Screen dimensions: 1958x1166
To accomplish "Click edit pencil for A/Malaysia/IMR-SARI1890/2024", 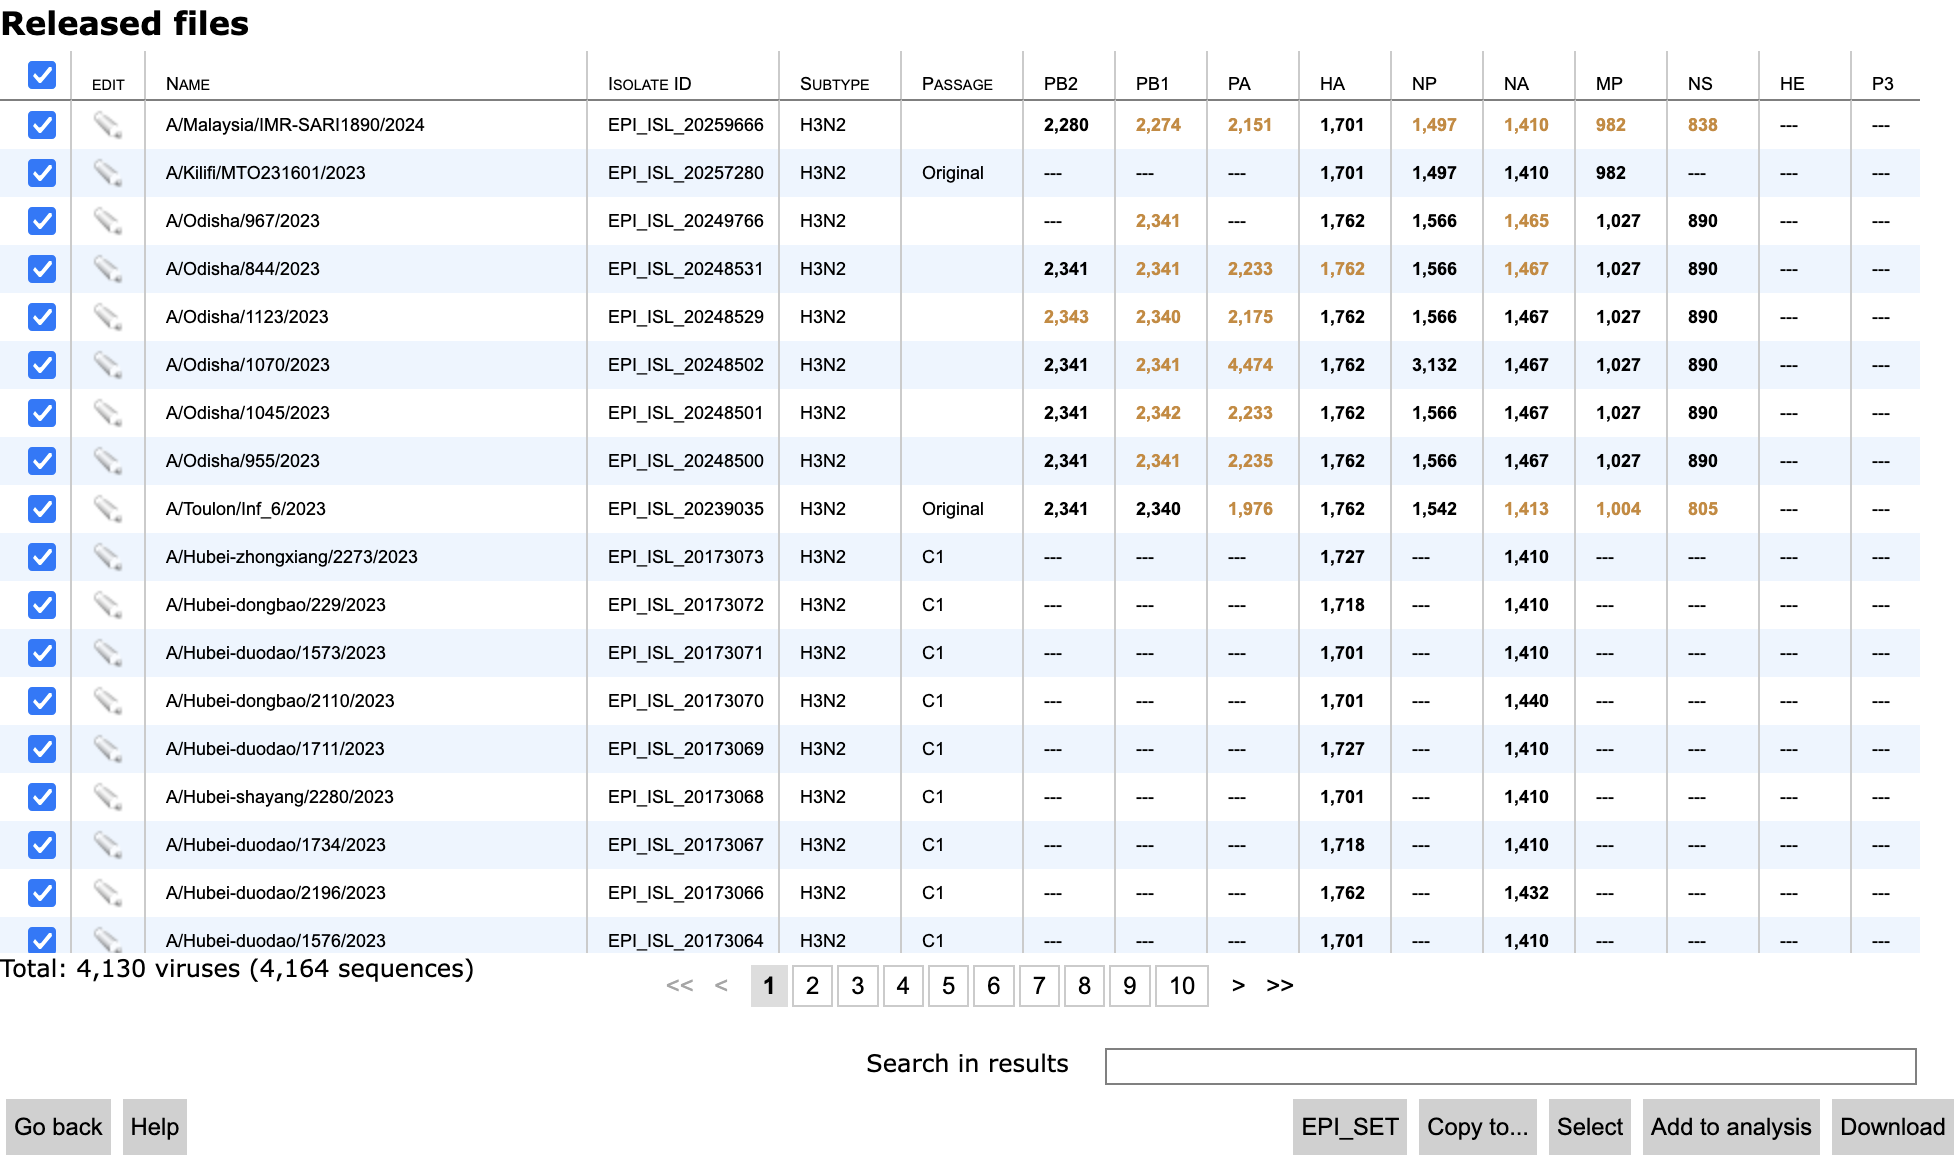I will click(107, 125).
